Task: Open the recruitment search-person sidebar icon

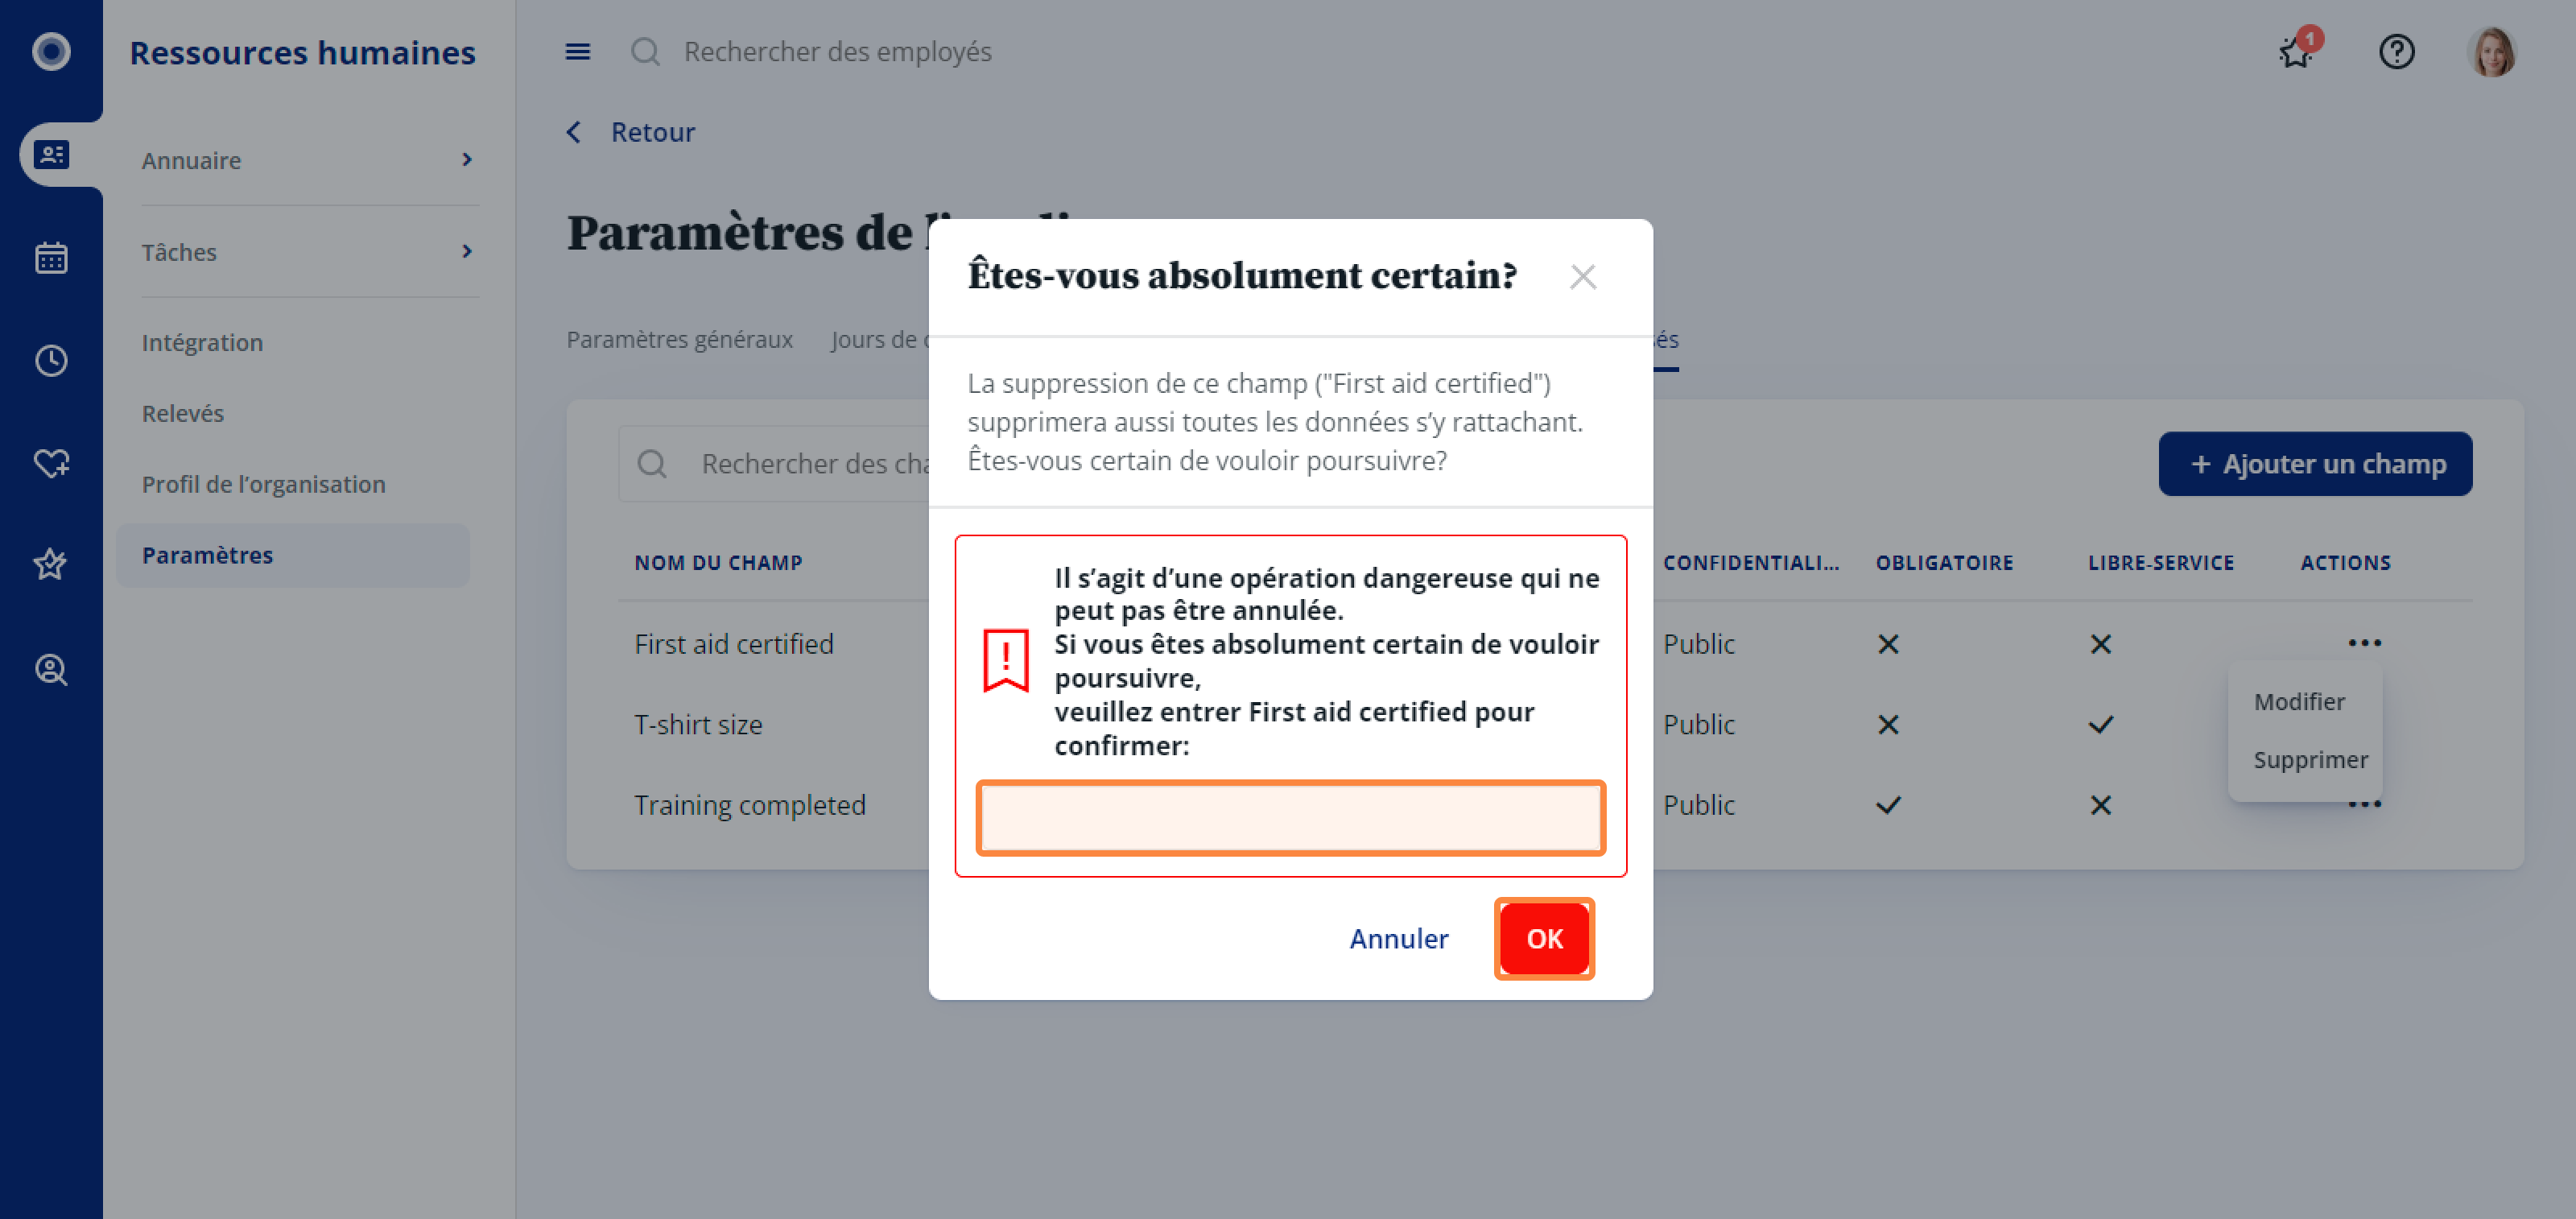Action: click(x=51, y=669)
